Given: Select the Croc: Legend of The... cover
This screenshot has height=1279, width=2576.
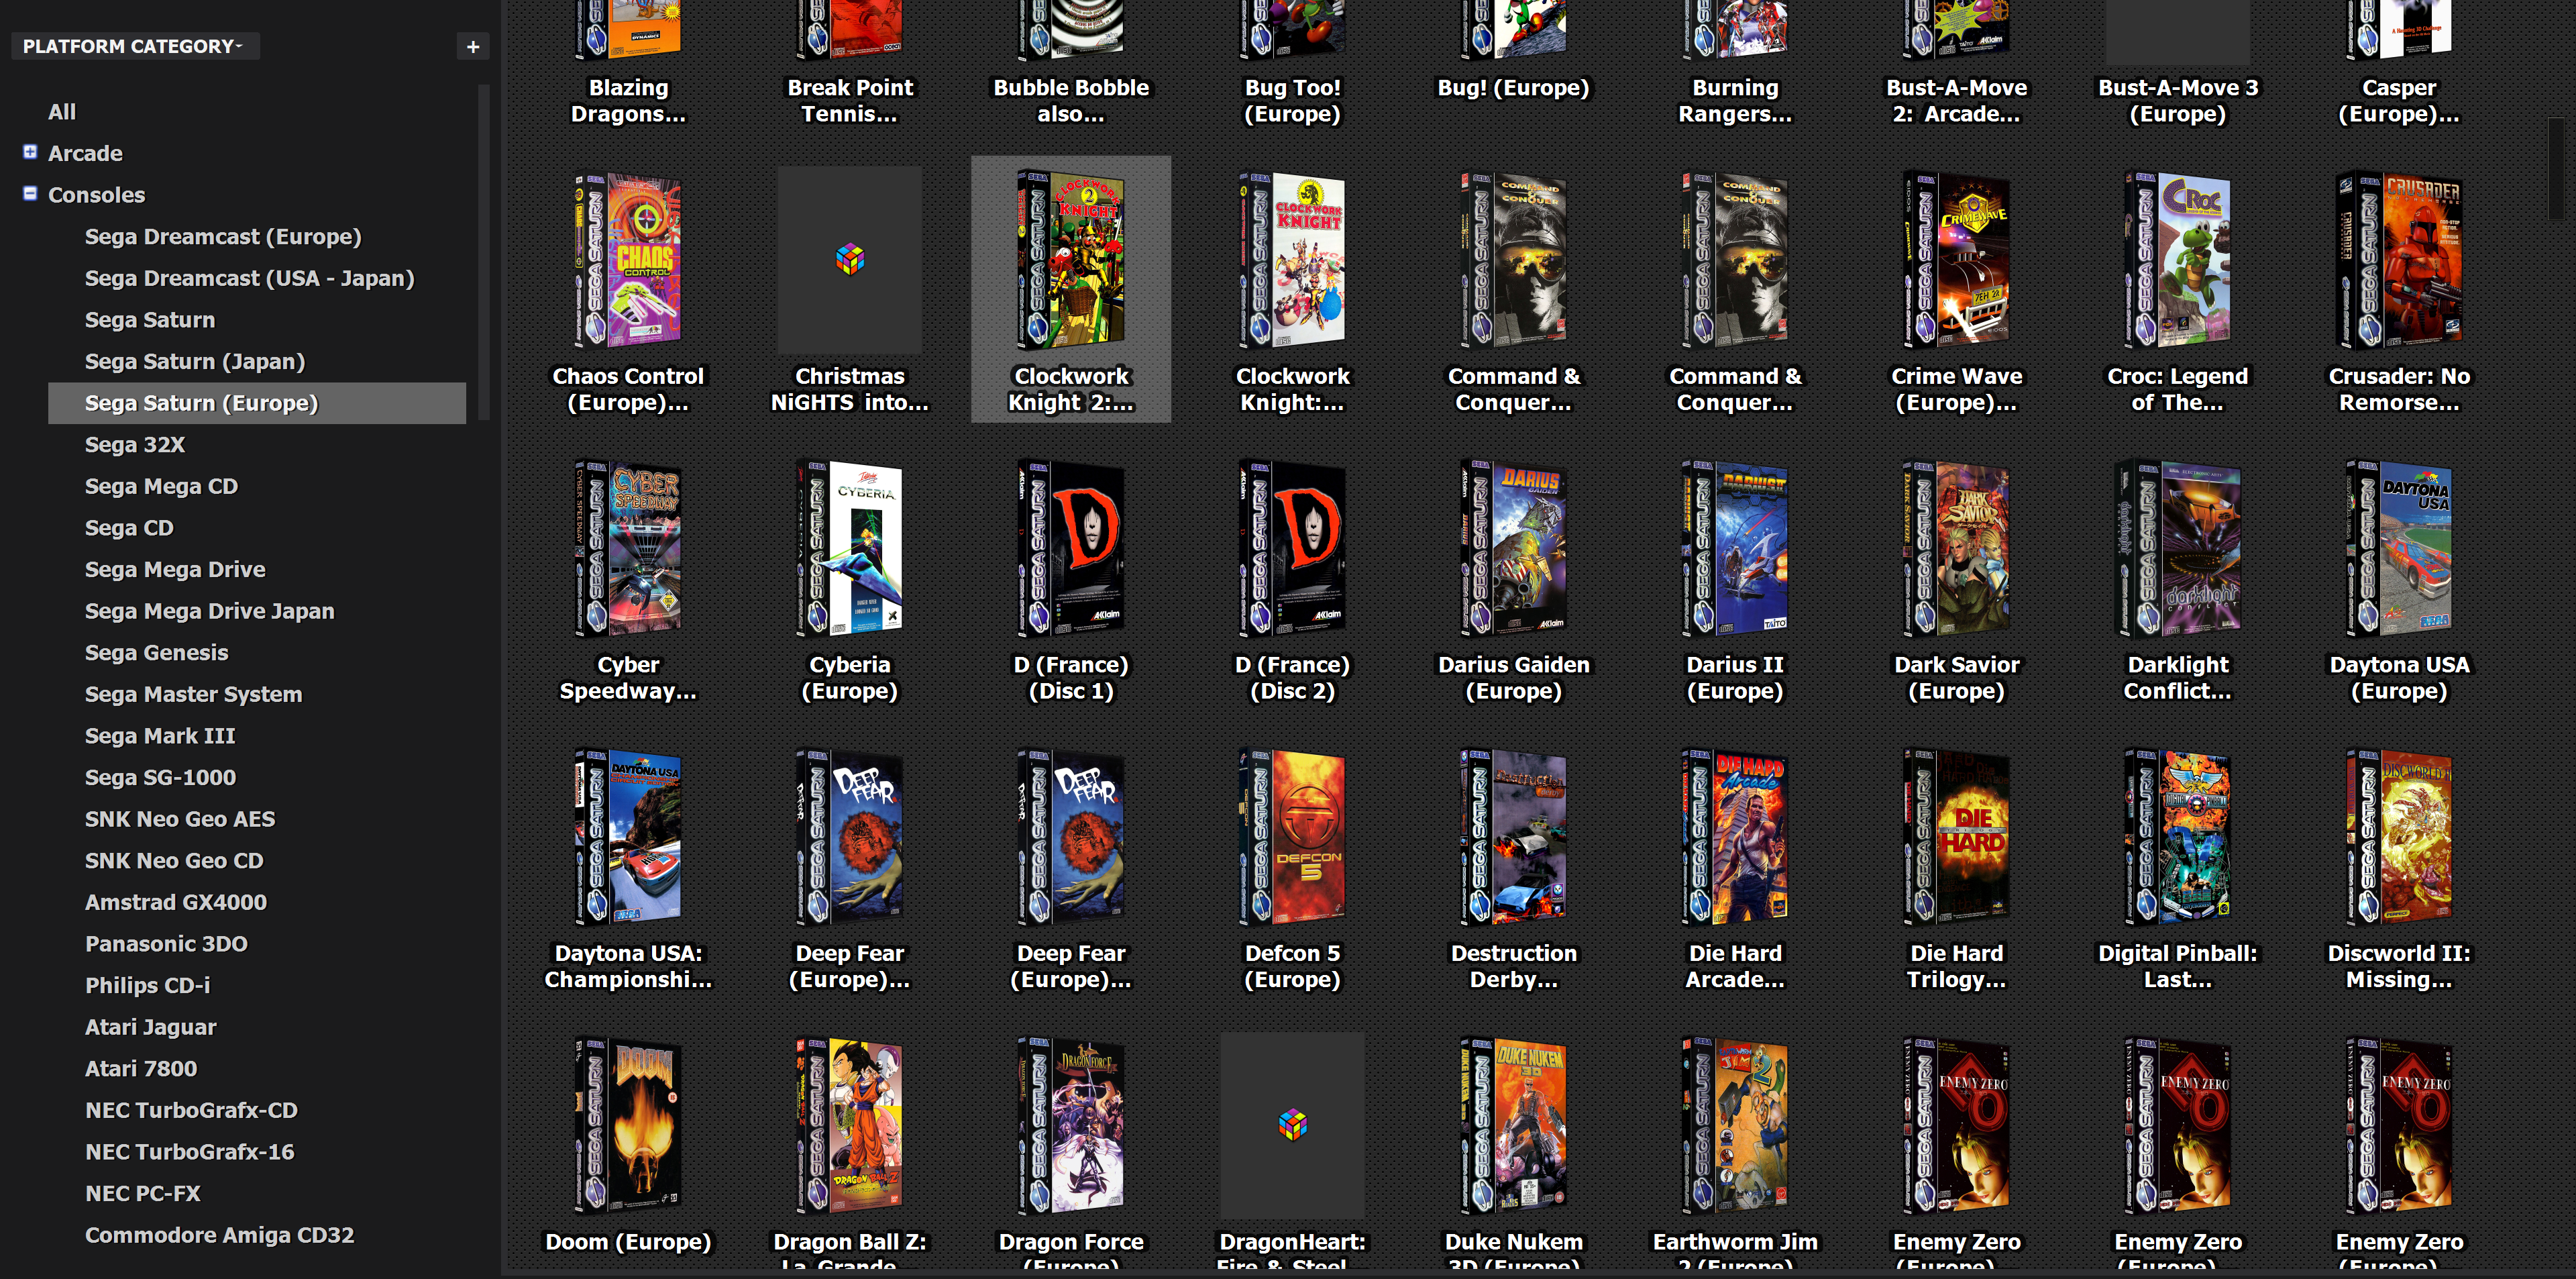Looking at the screenshot, I should [2178, 260].
